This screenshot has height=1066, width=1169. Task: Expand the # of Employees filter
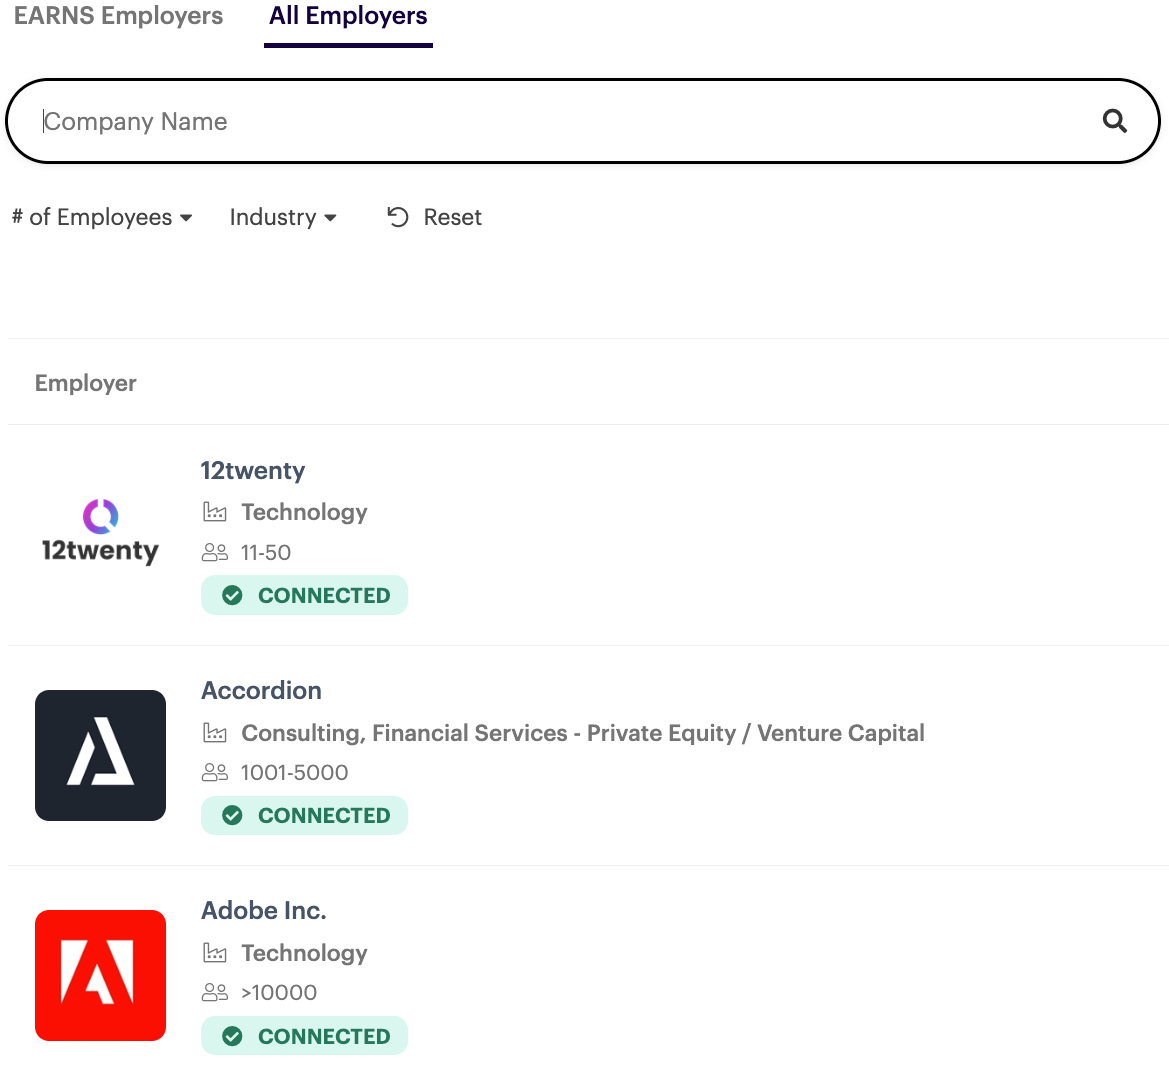pyautogui.click(x=102, y=217)
